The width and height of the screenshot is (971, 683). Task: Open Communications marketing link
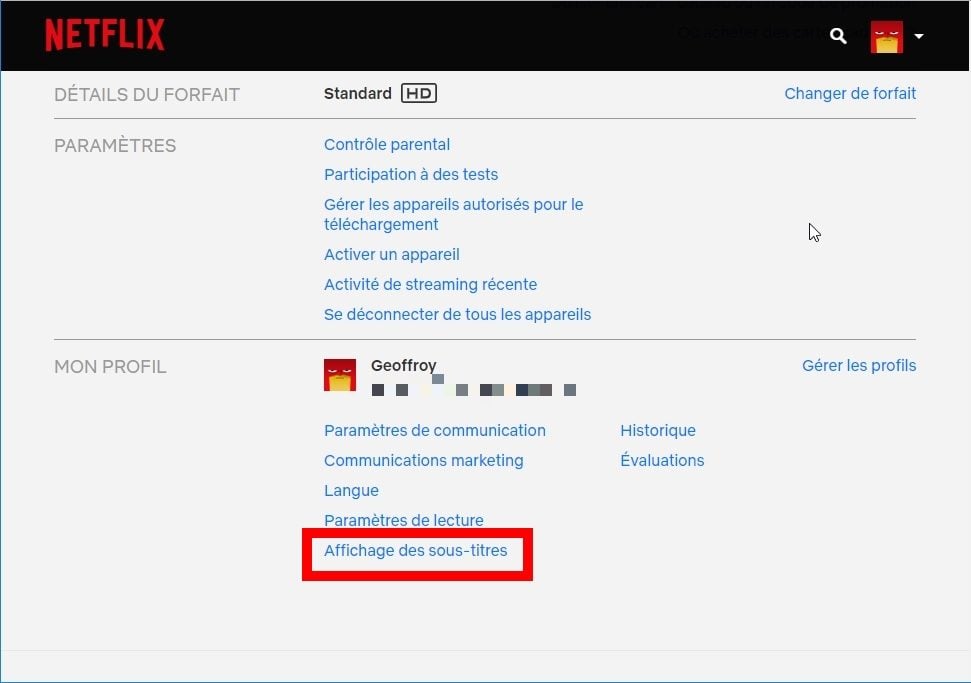[424, 461]
